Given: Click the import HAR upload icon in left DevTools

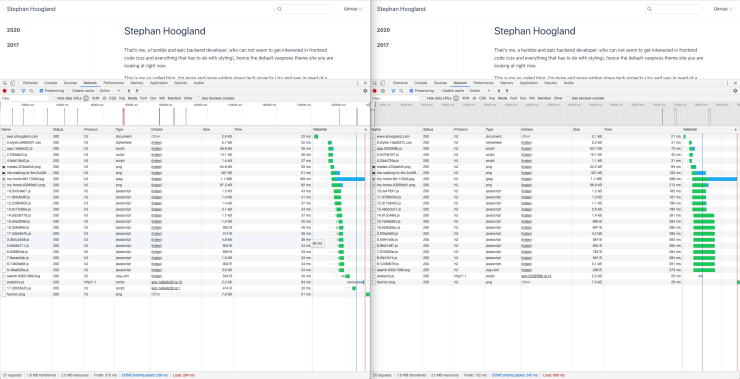Looking at the screenshot, I should (129, 91).
